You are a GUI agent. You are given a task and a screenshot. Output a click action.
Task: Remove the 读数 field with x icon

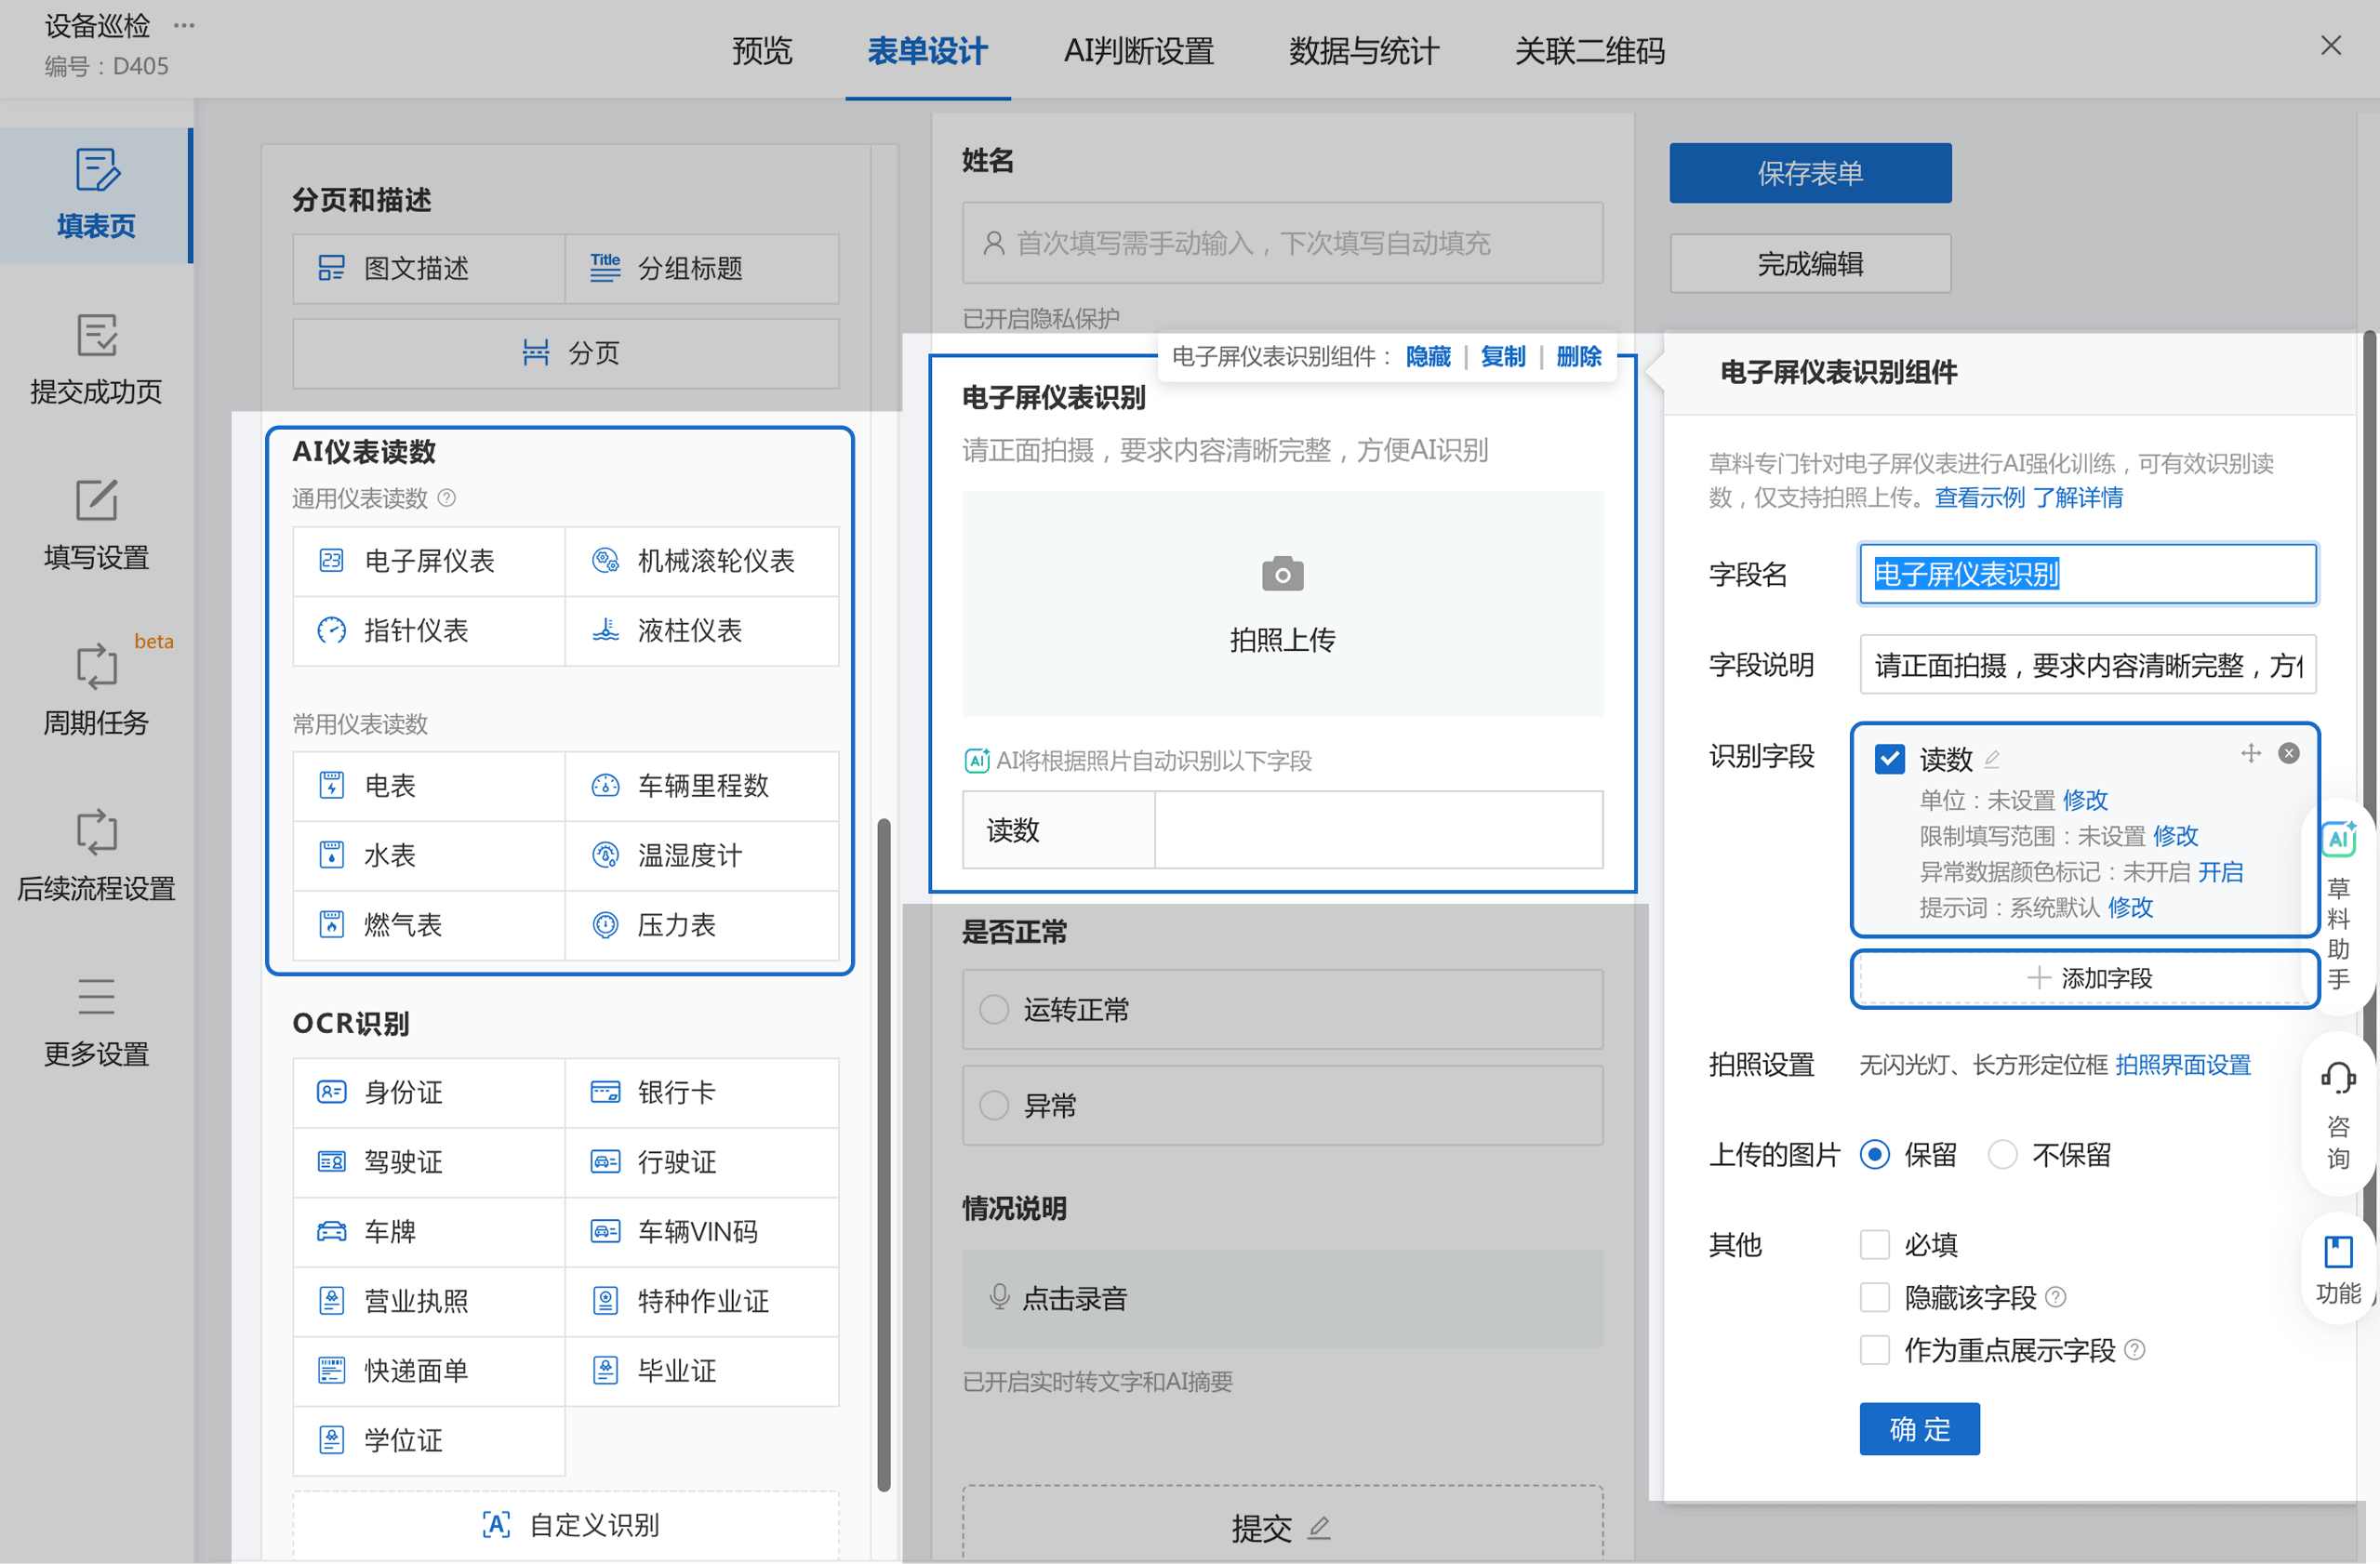(x=2288, y=753)
